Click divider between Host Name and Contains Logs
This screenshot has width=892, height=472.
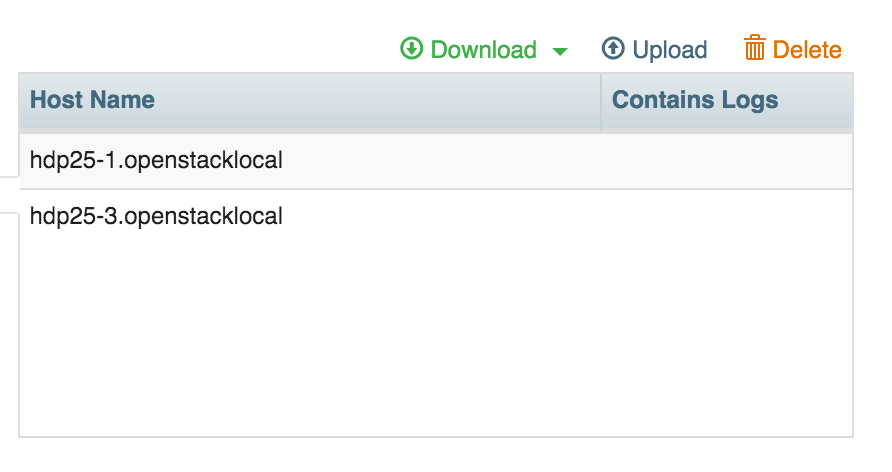pyautogui.click(x=601, y=100)
